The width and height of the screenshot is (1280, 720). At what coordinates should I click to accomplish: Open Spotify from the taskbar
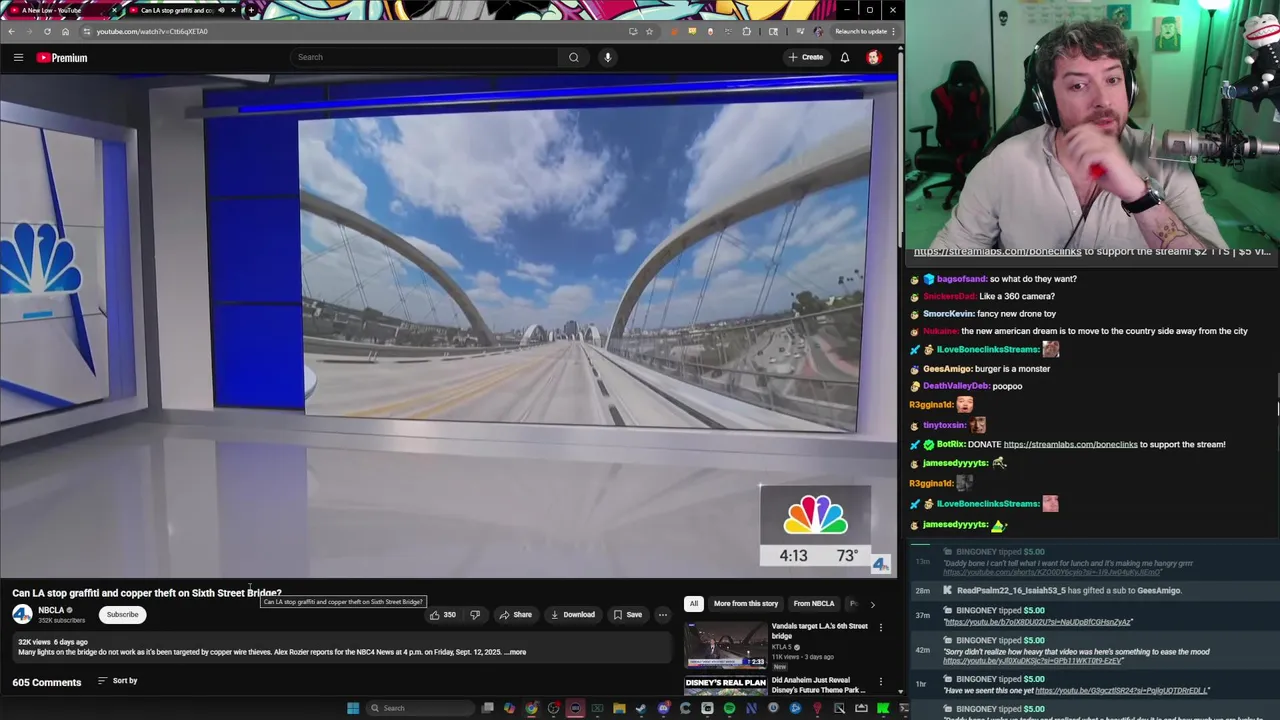pos(729,708)
